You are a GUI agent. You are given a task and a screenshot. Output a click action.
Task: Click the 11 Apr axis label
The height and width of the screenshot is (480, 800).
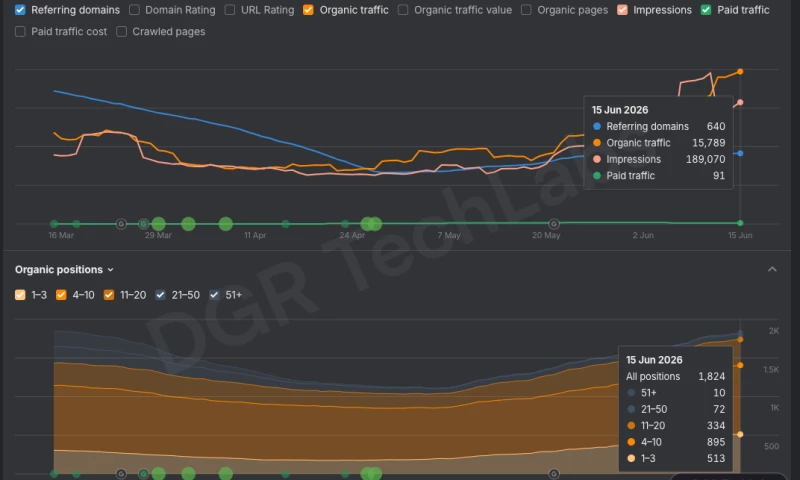click(255, 235)
